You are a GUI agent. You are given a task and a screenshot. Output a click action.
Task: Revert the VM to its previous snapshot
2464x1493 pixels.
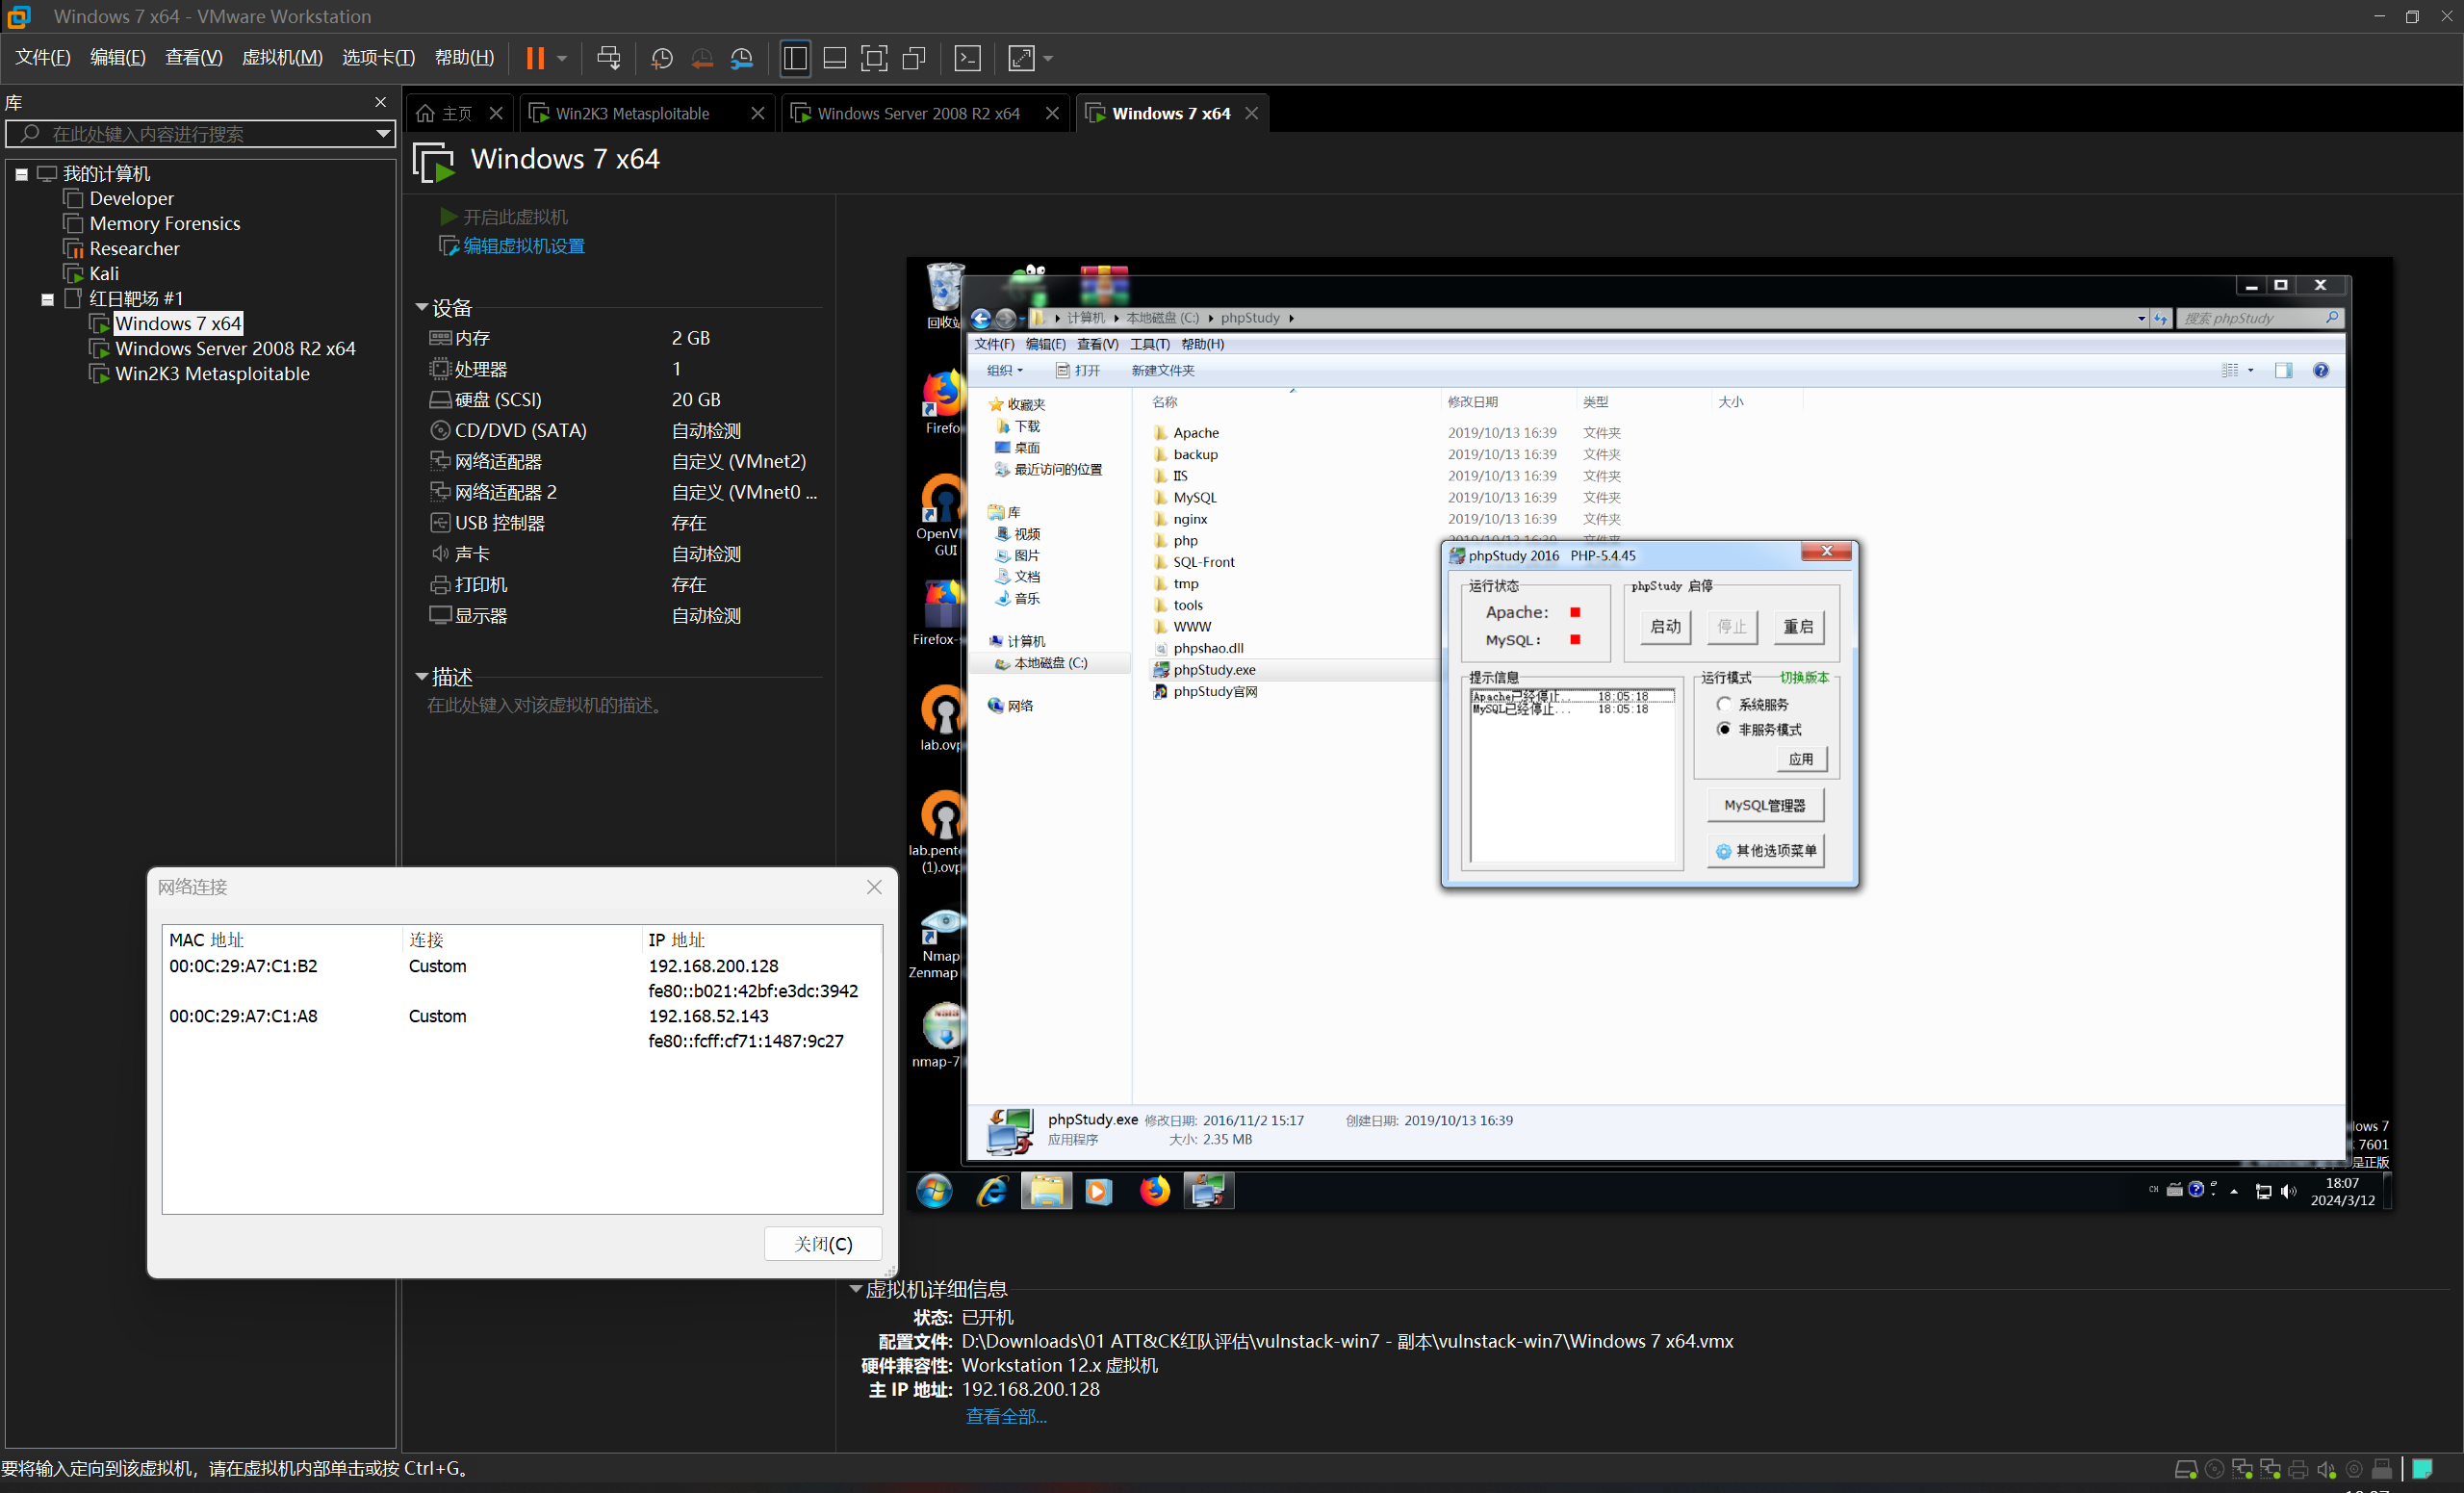tap(702, 58)
